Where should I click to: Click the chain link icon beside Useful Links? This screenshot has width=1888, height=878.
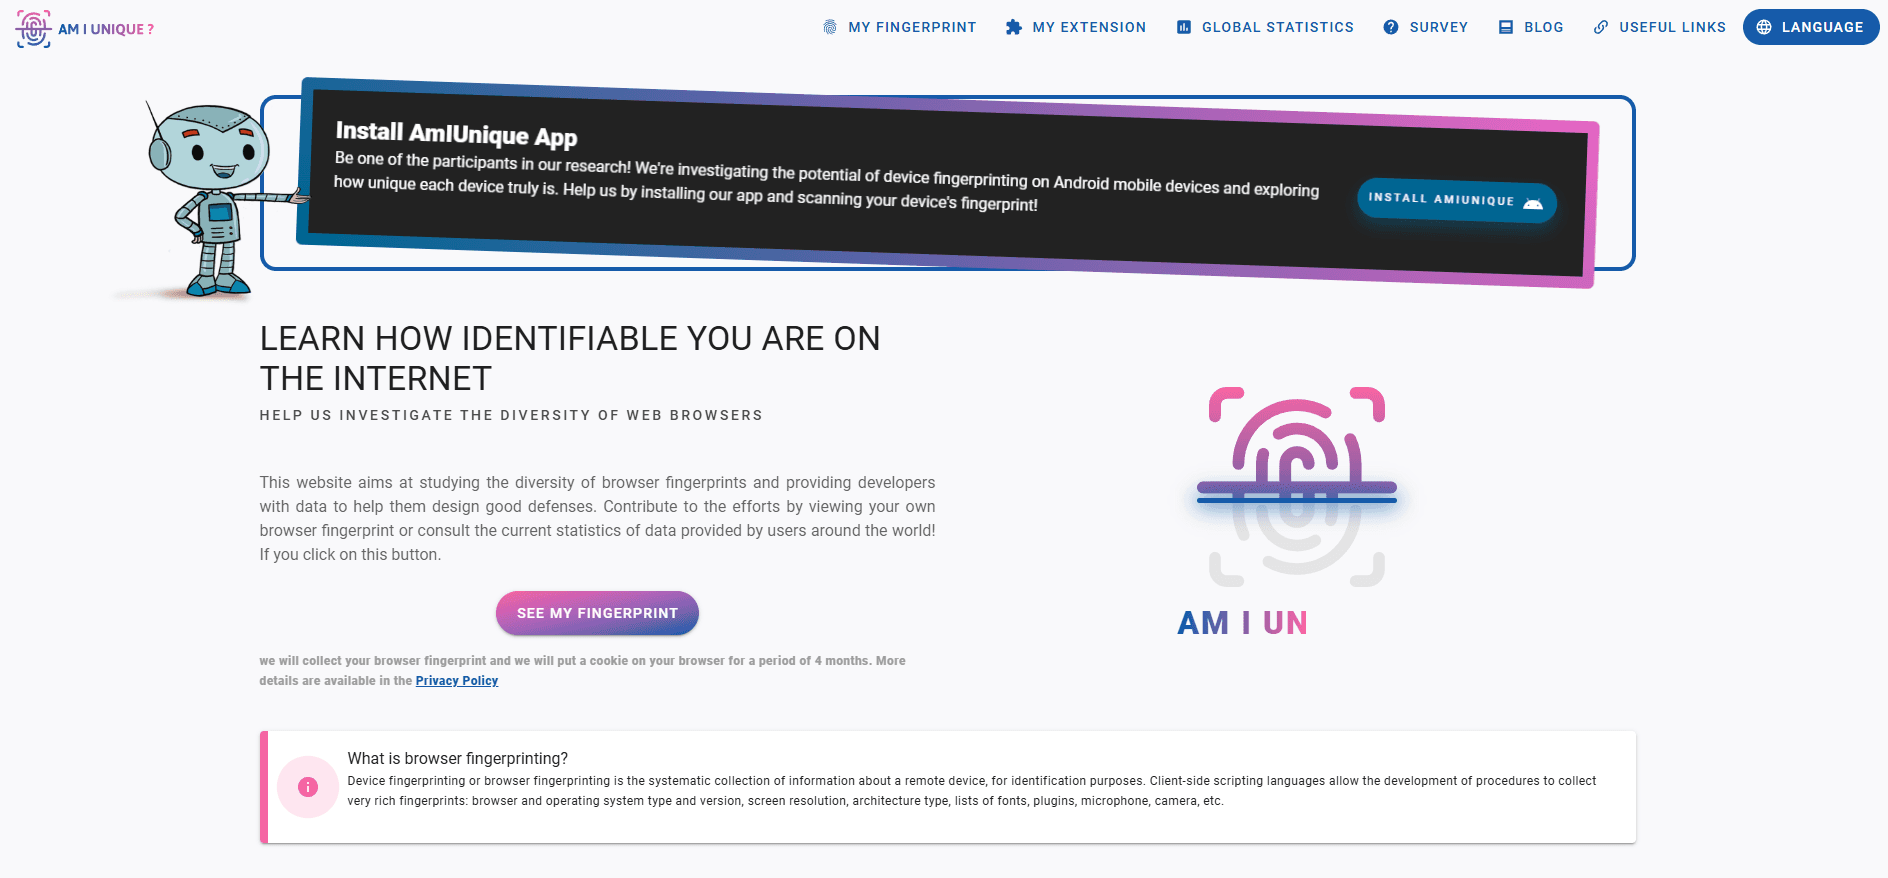[1601, 27]
